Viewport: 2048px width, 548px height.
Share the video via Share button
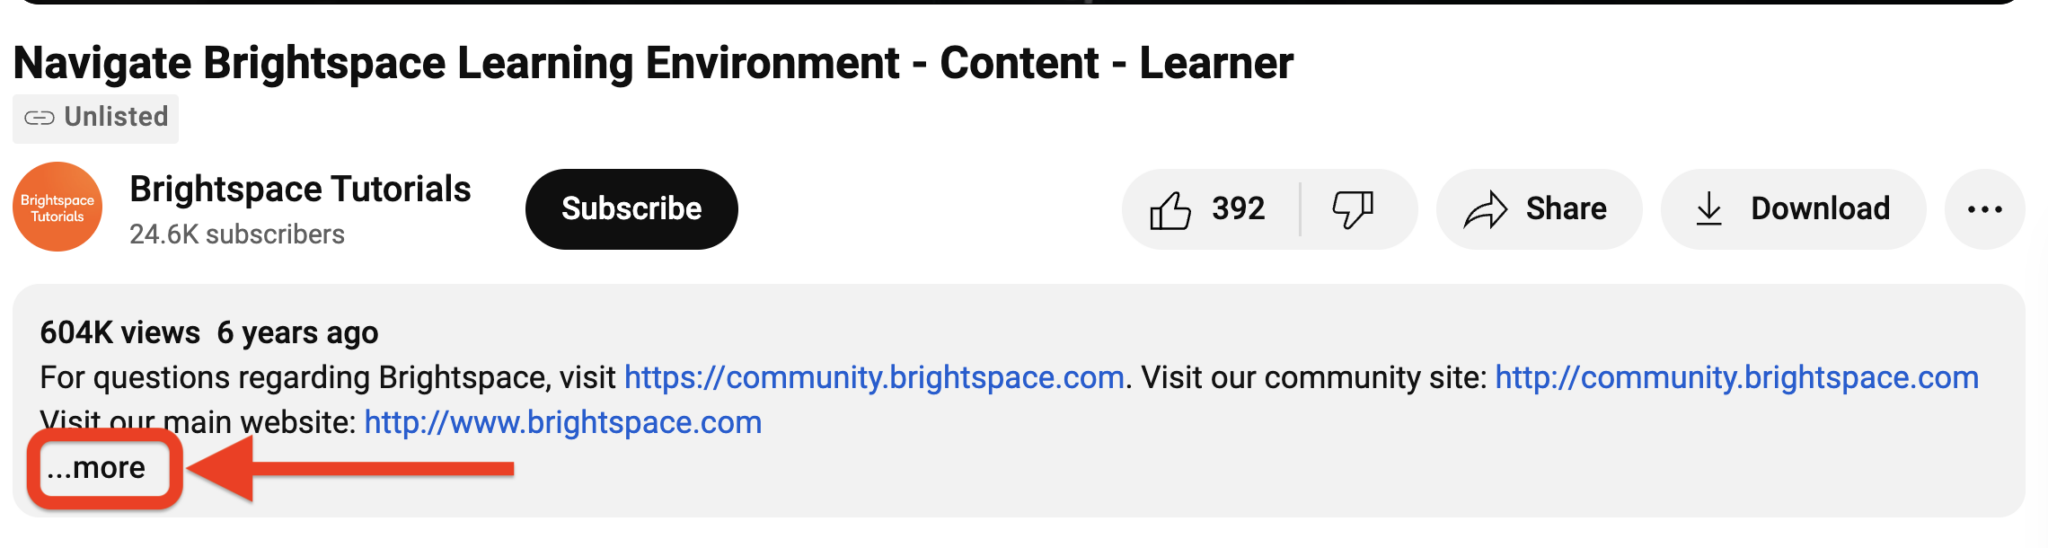pos(1538,209)
